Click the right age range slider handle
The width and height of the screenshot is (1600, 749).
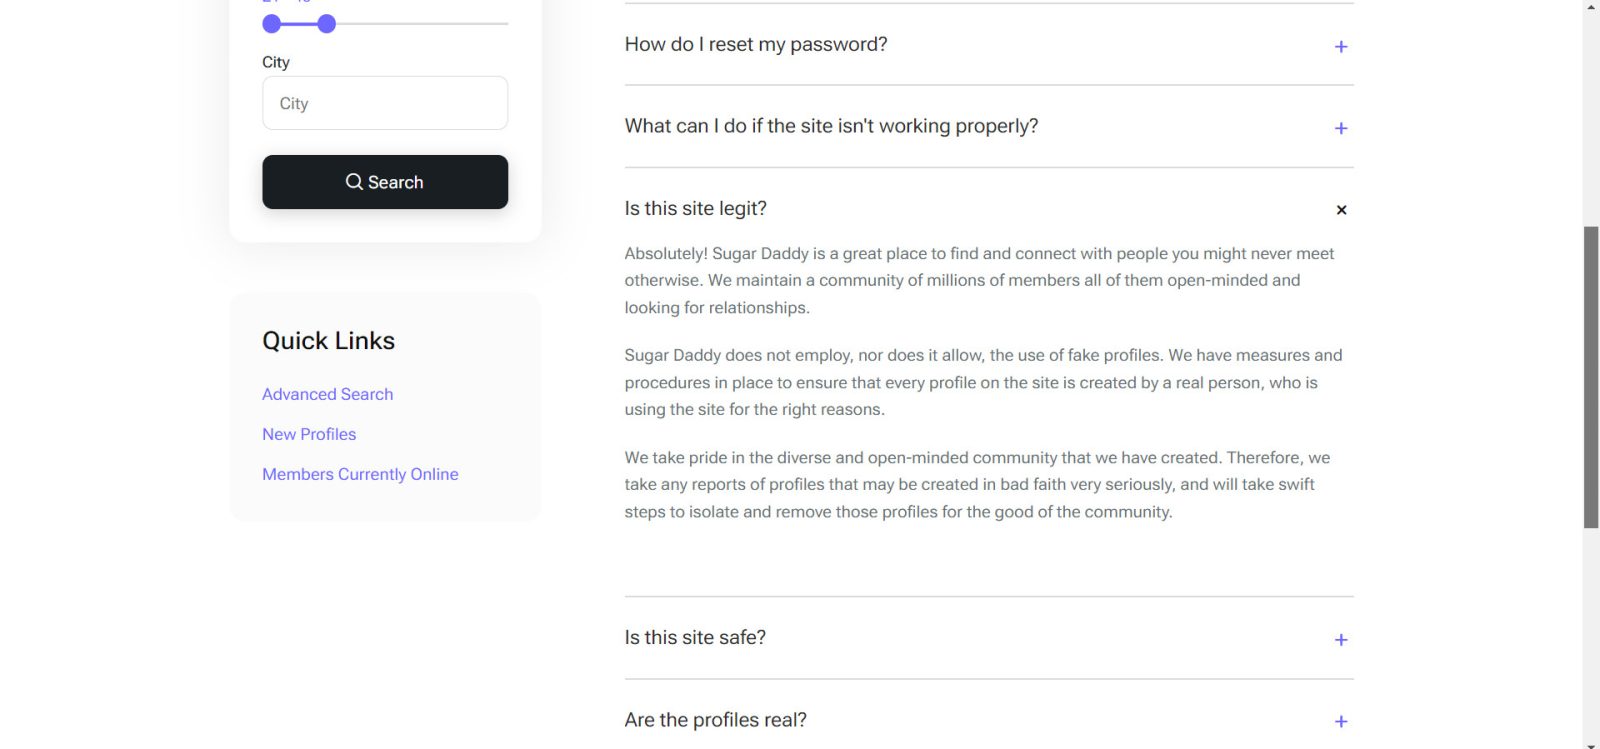tap(327, 24)
